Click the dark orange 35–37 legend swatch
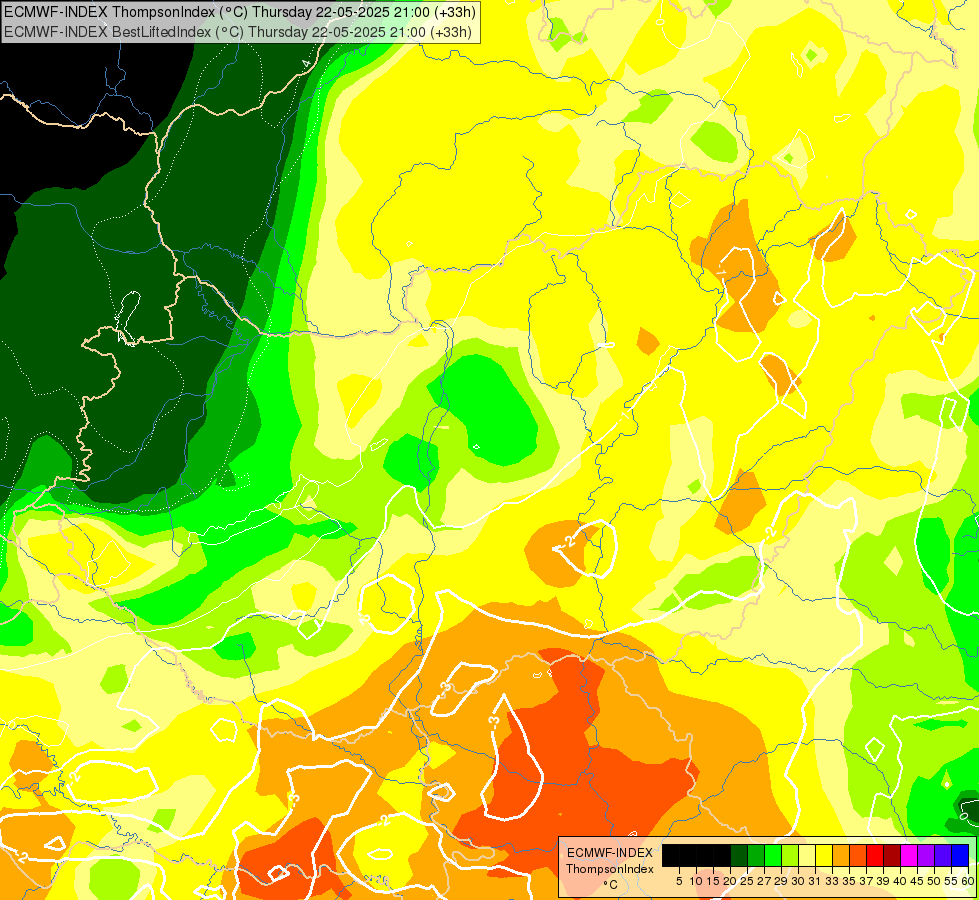The width and height of the screenshot is (979, 900). (x=858, y=856)
